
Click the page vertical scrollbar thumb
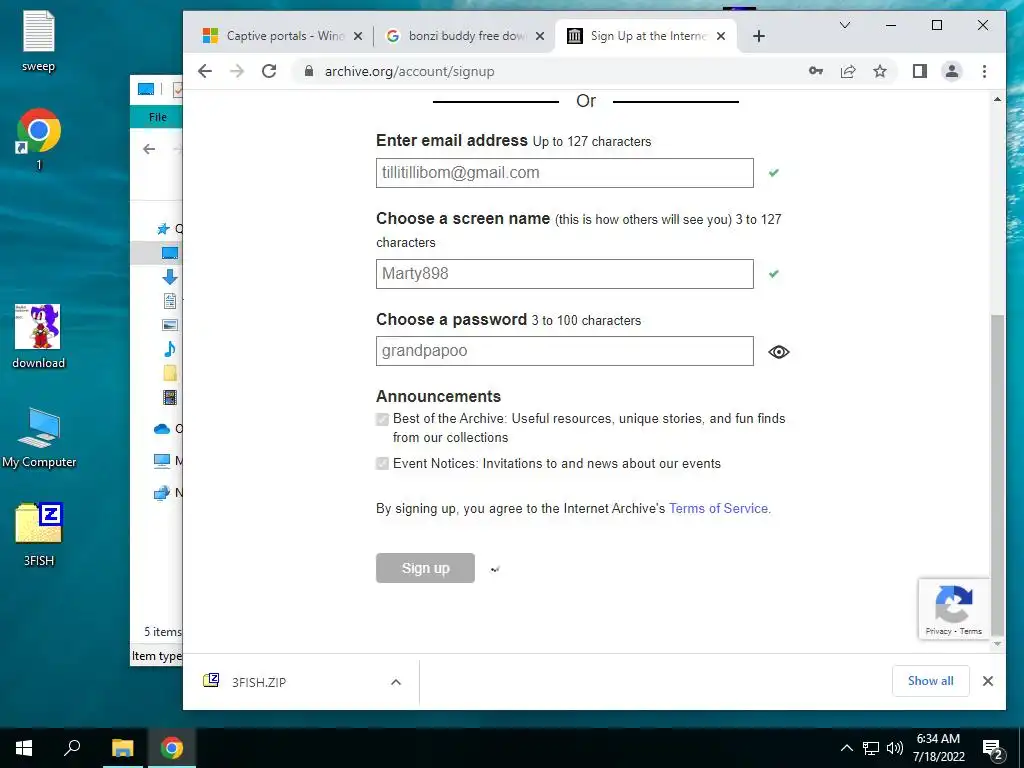click(x=997, y=474)
